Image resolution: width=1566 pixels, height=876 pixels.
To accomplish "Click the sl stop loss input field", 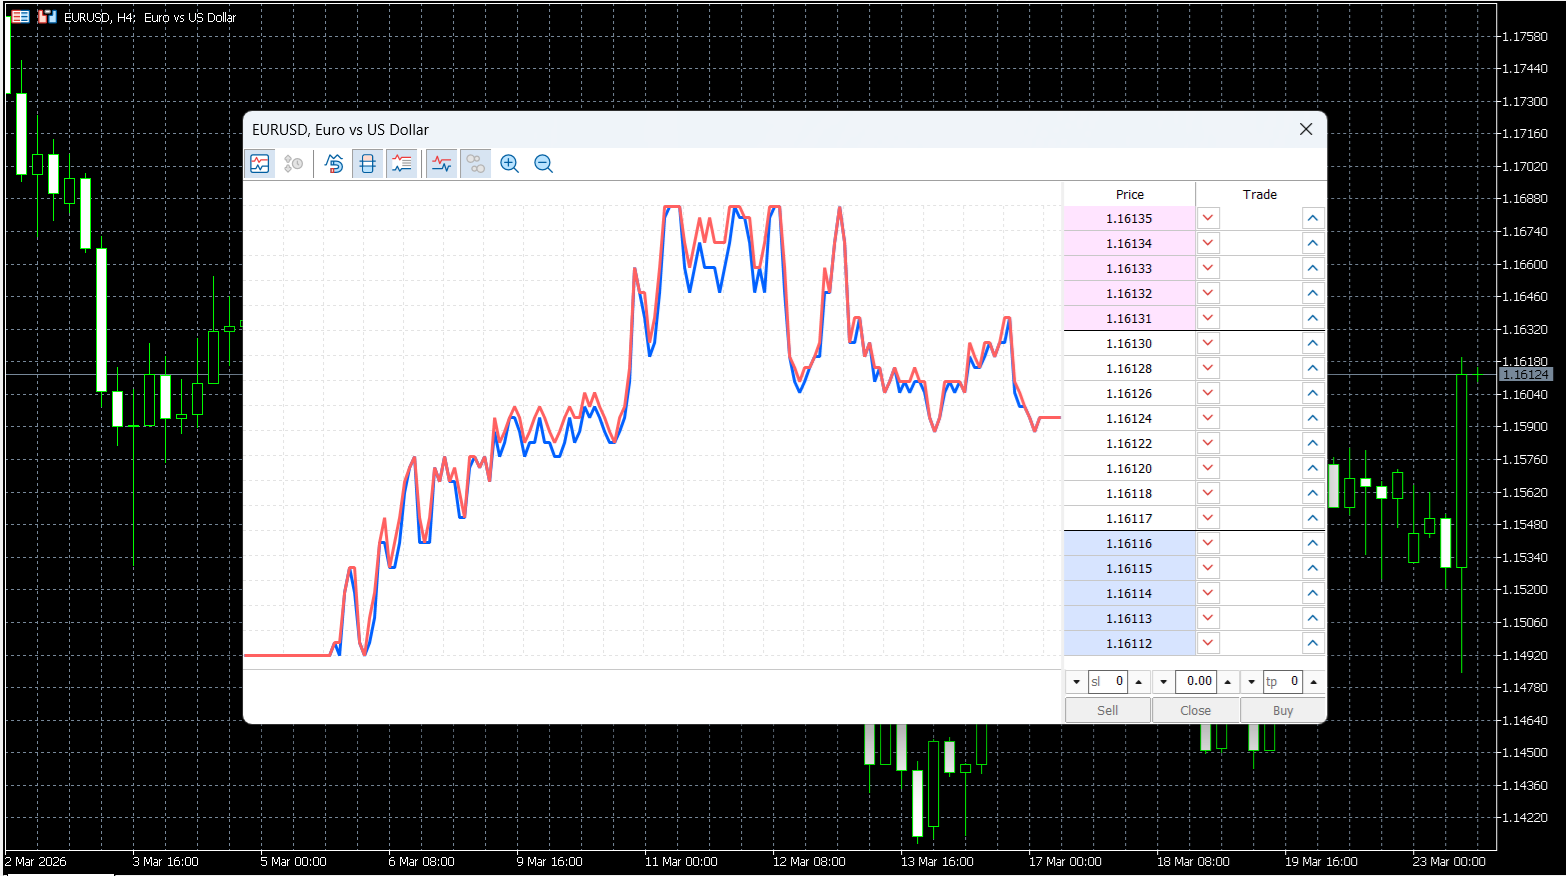I will click(x=1107, y=682).
